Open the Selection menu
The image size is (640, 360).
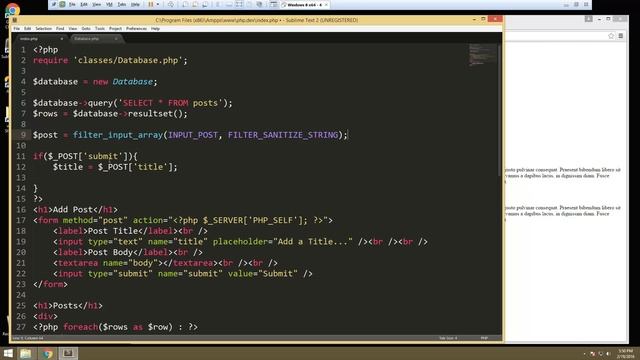(x=43, y=29)
